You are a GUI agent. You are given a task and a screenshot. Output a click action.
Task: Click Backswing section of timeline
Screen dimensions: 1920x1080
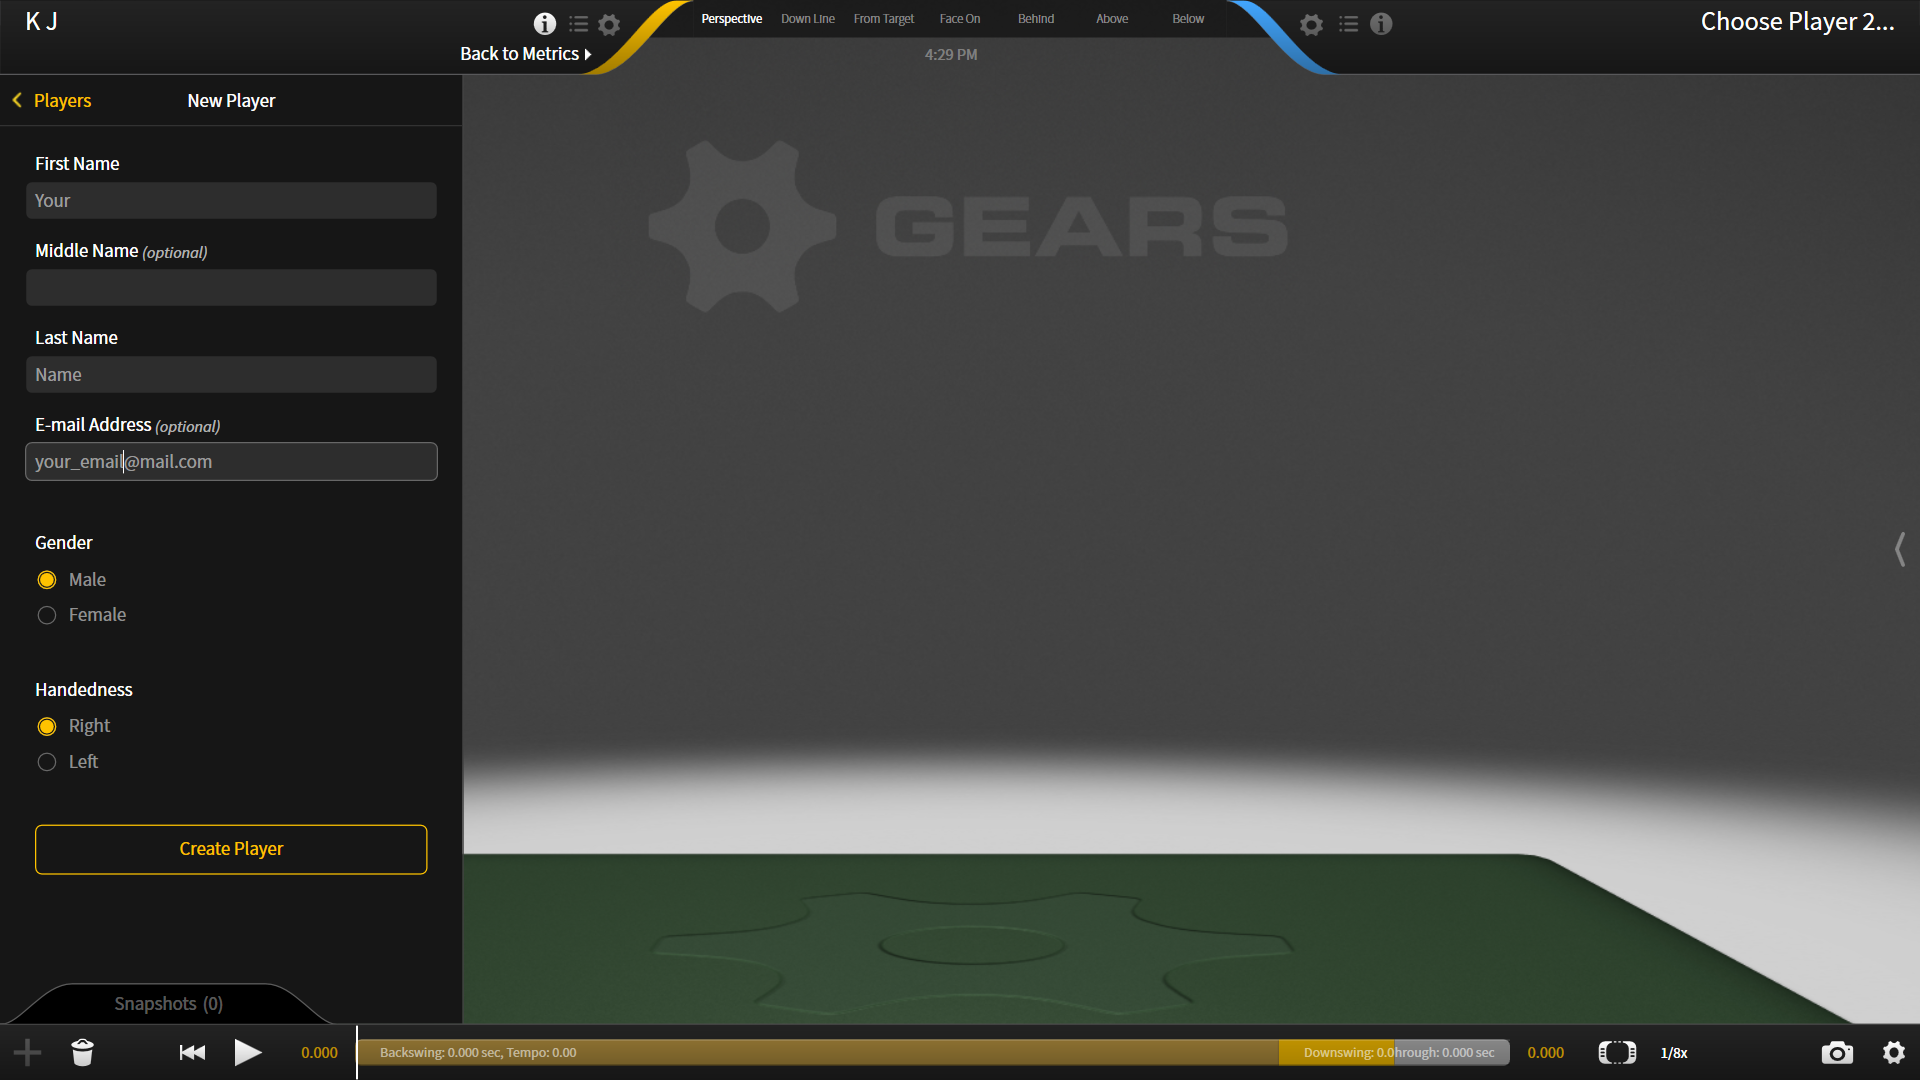818,1052
